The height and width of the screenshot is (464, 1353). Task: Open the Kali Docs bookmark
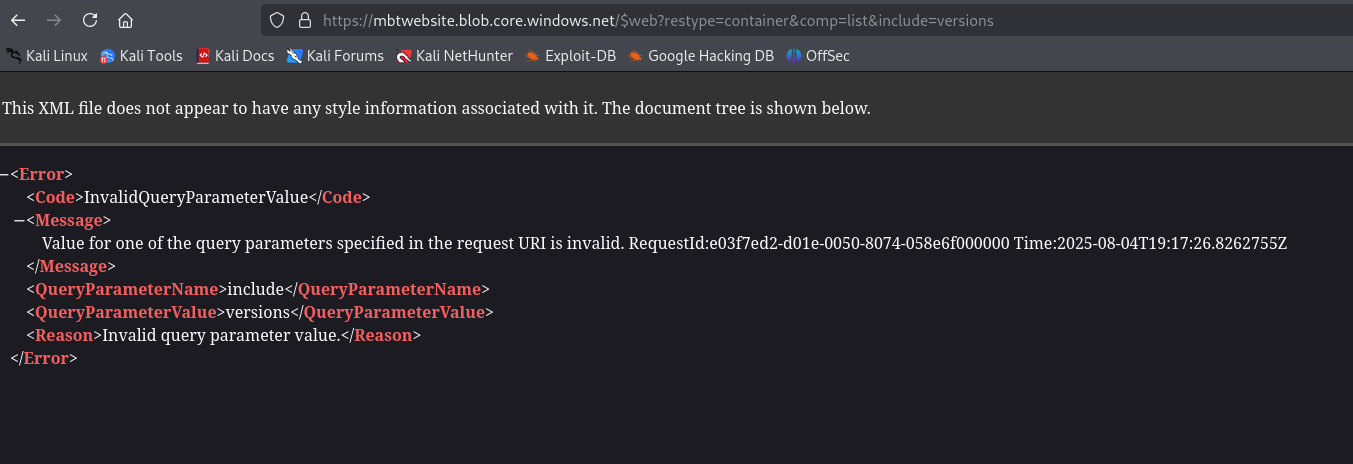[235, 56]
